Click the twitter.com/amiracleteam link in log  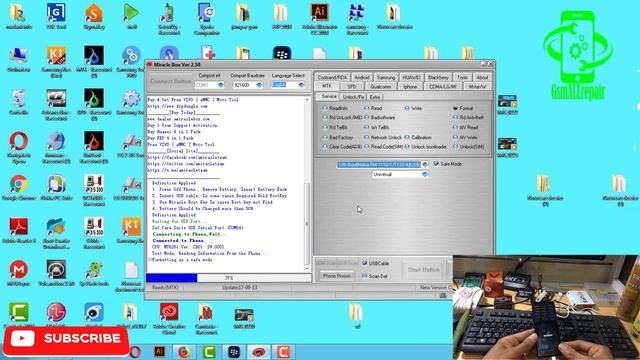point(186,164)
